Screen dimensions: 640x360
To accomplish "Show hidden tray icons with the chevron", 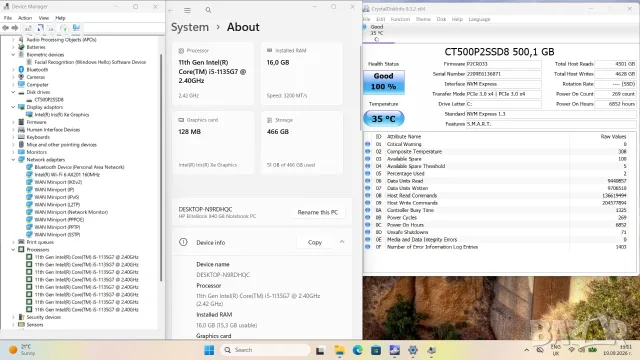I will click(527, 350).
